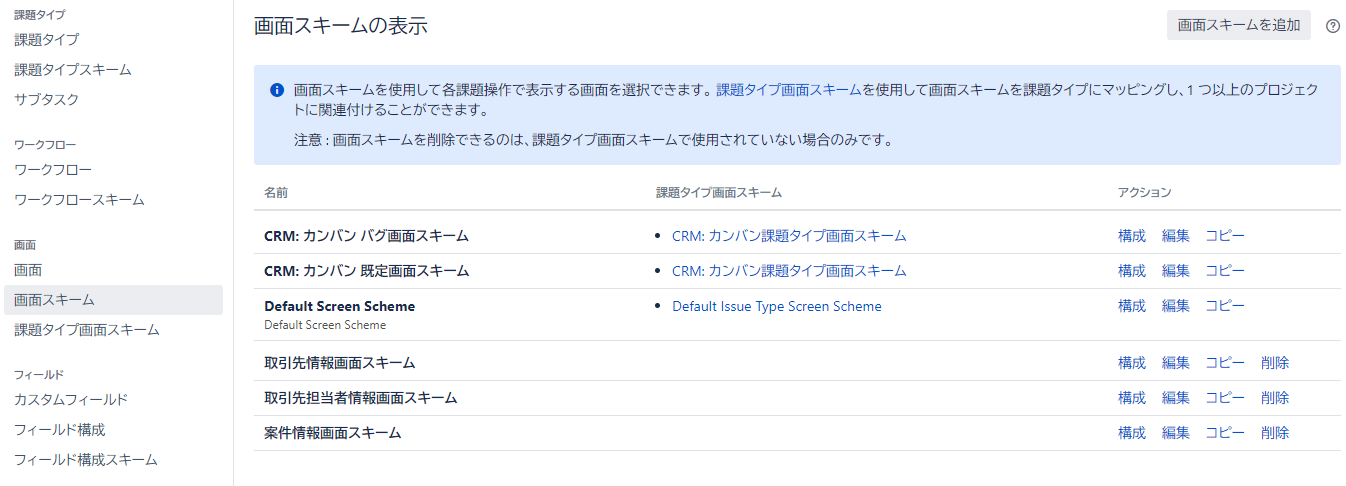Open 課題タイプスキーム in the sidebar
Viewport: 1346px width, 486px height.
pos(73,69)
